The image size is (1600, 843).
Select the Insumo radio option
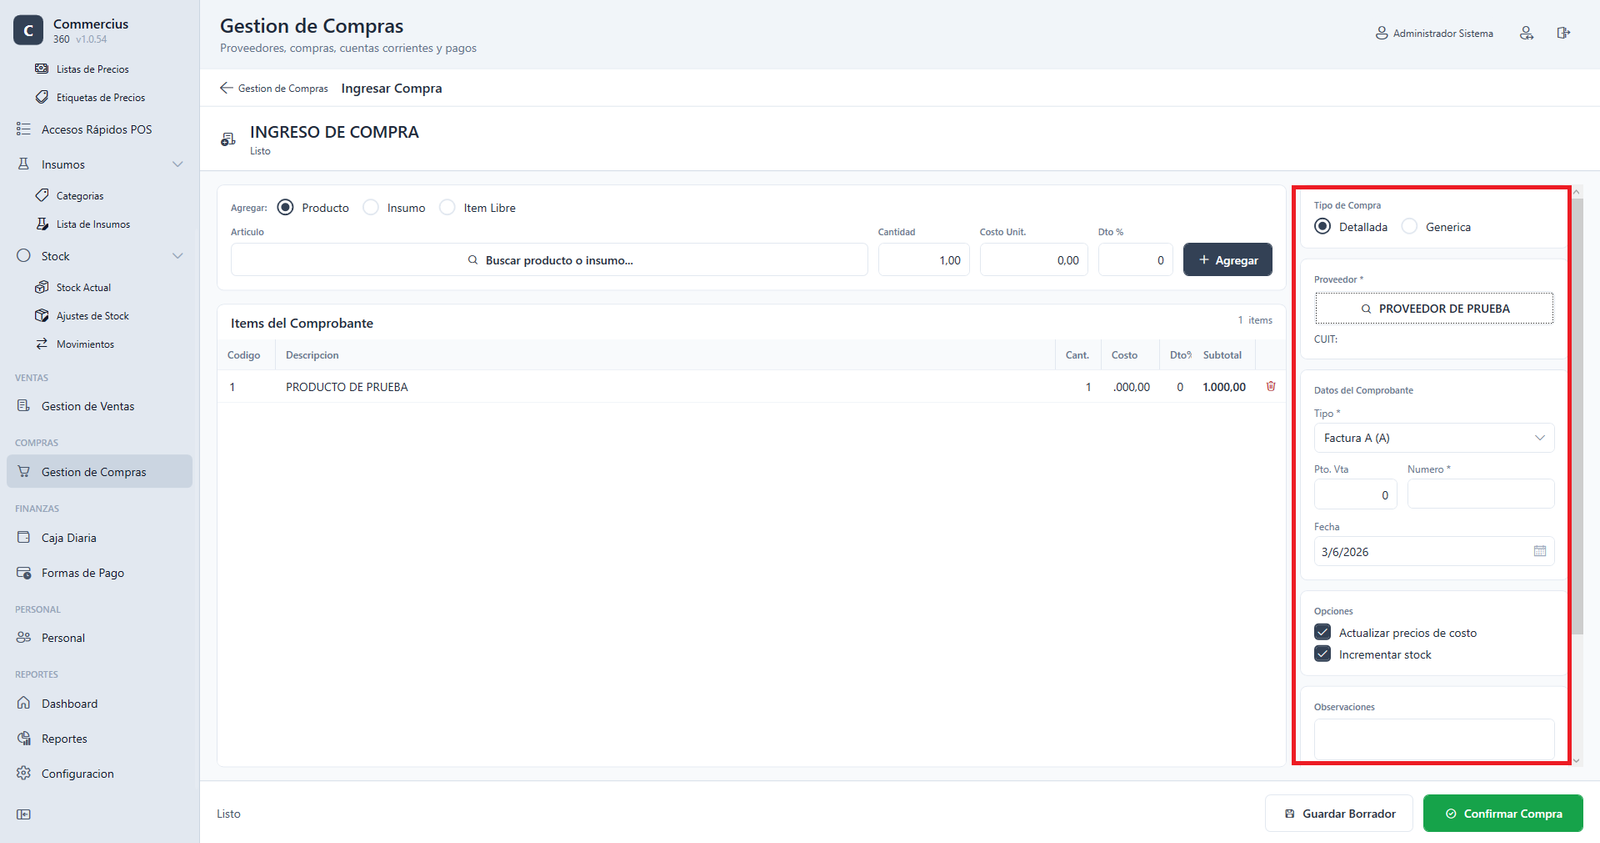[x=371, y=207]
